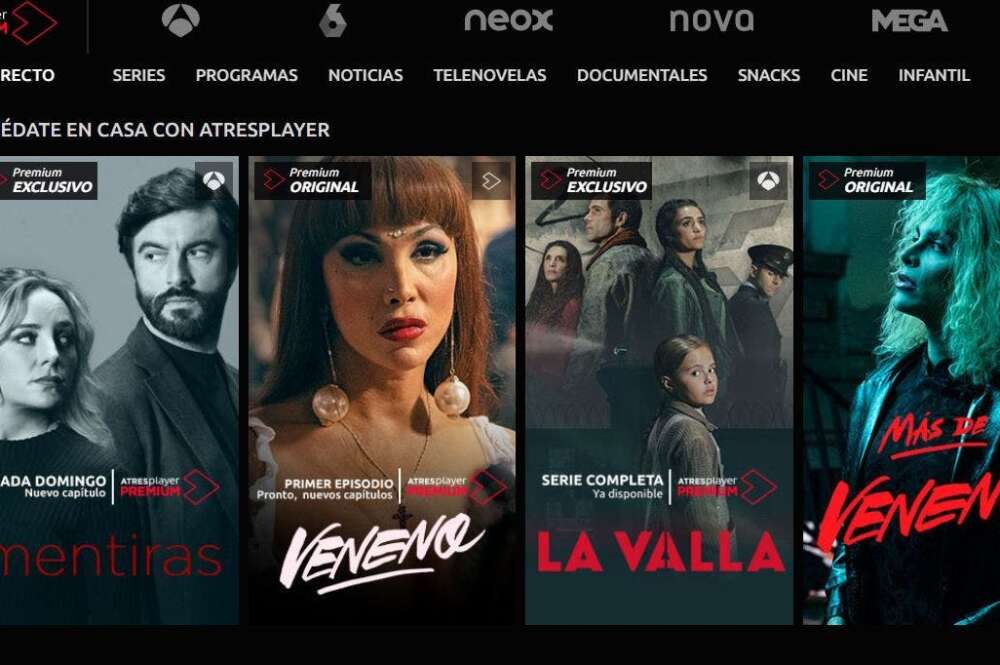Open the Mentiras series poster
The image size is (1000, 665).
pyautogui.click(x=119, y=390)
